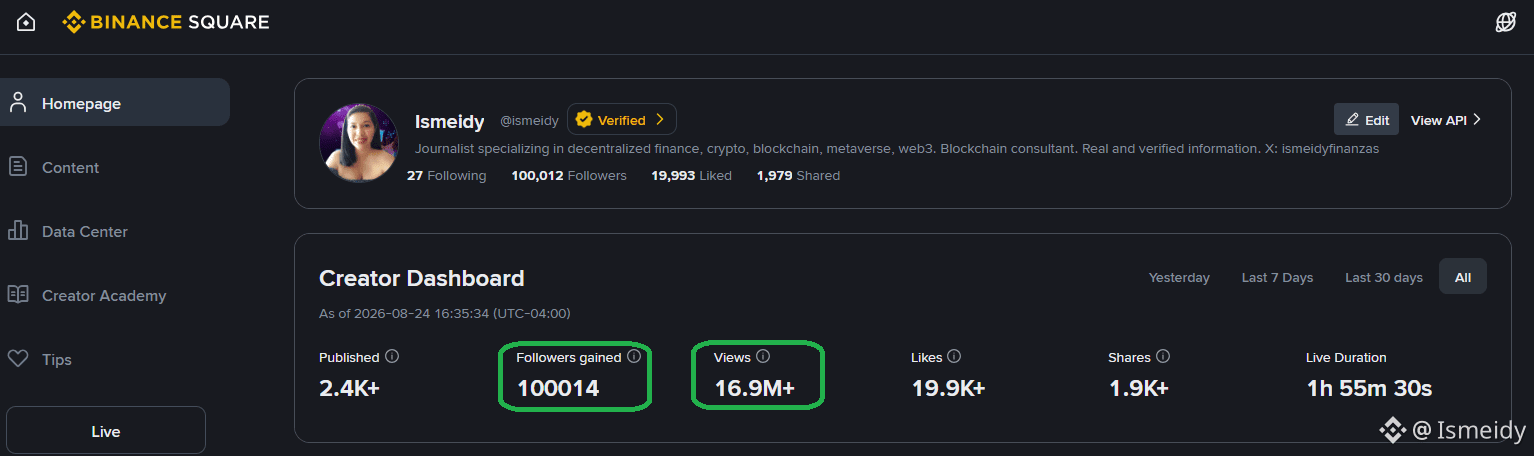Screen dimensions: 1534x456
Task: Click the @ismeidy handle text
Action: [529, 121]
